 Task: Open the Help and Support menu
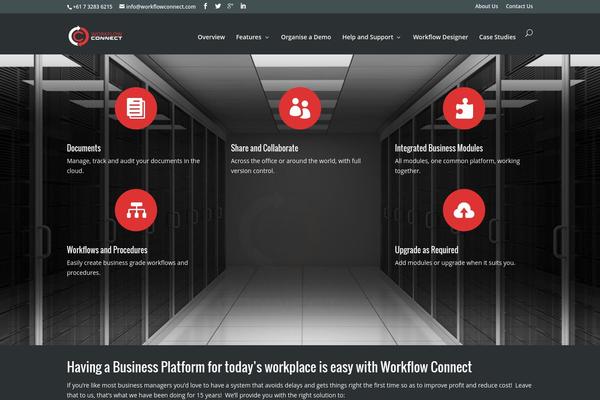367,37
